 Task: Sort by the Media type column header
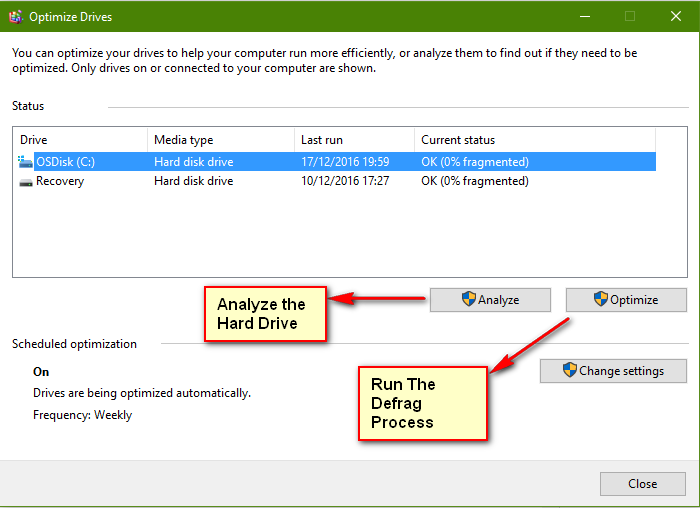click(x=221, y=140)
